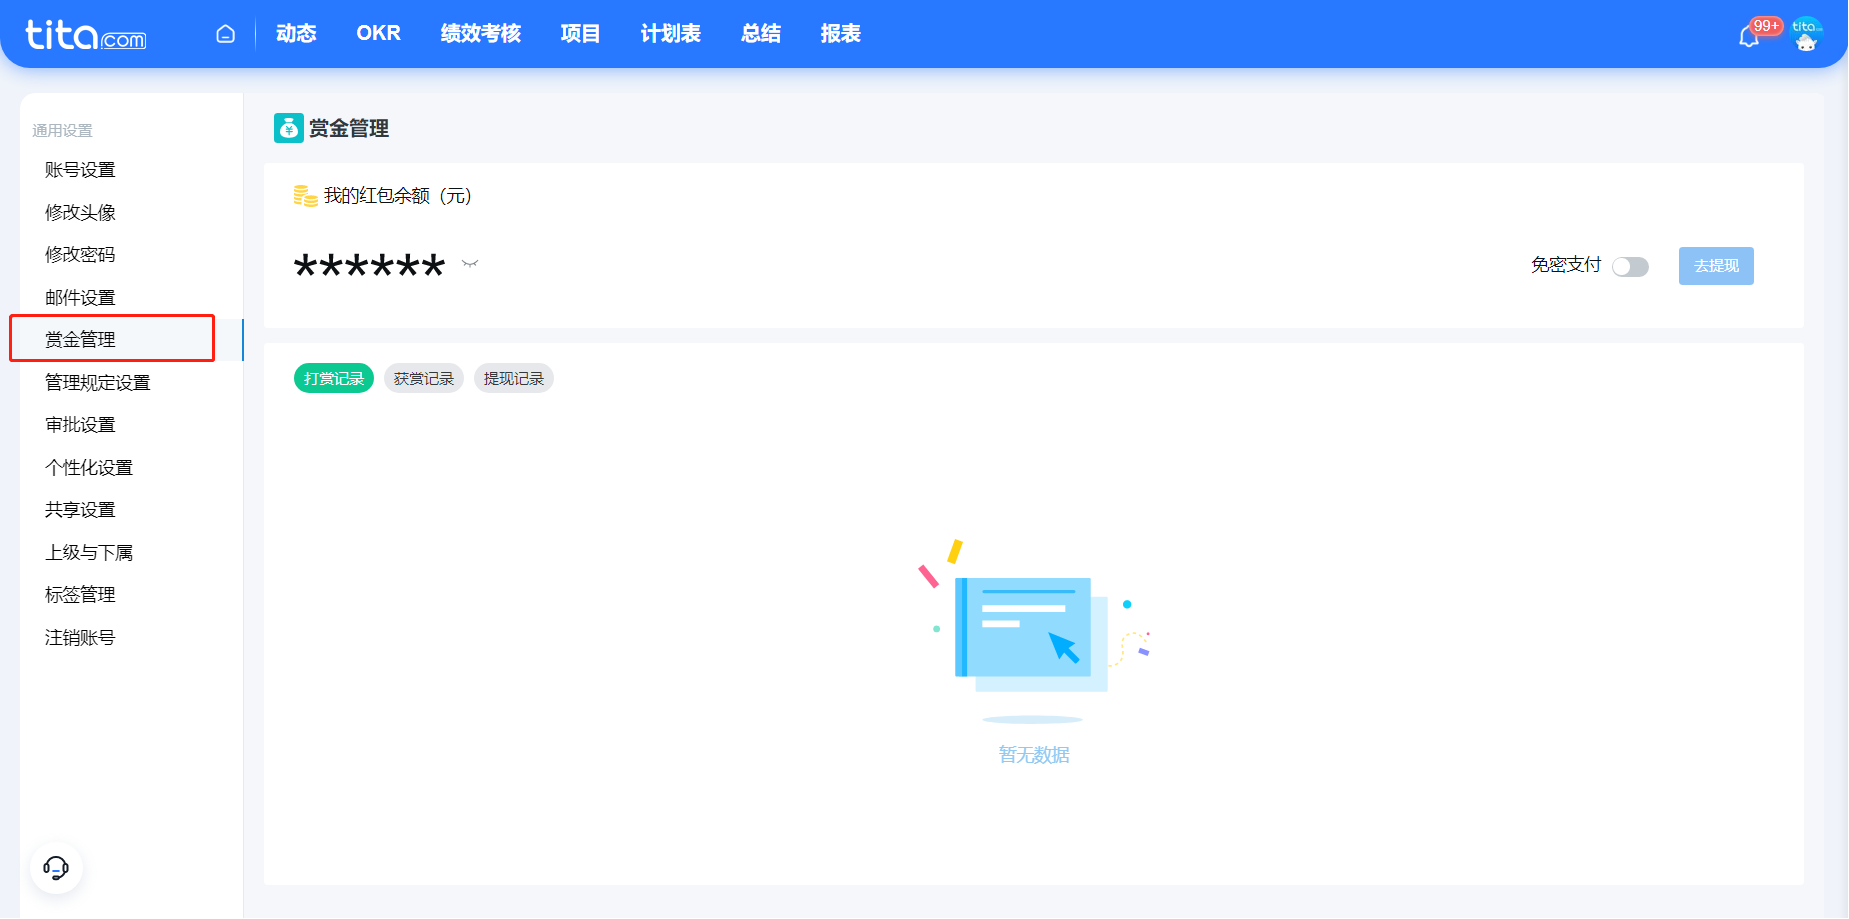The width and height of the screenshot is (1849, 919).
Task: Select 个性化设置 in the sidebar
Action: pos(89,468)
